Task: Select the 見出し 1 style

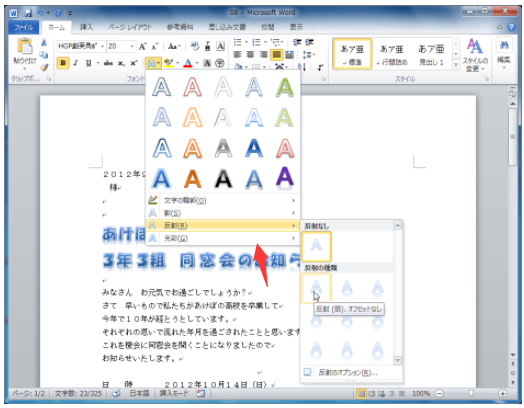Action: tap(431, 54)
